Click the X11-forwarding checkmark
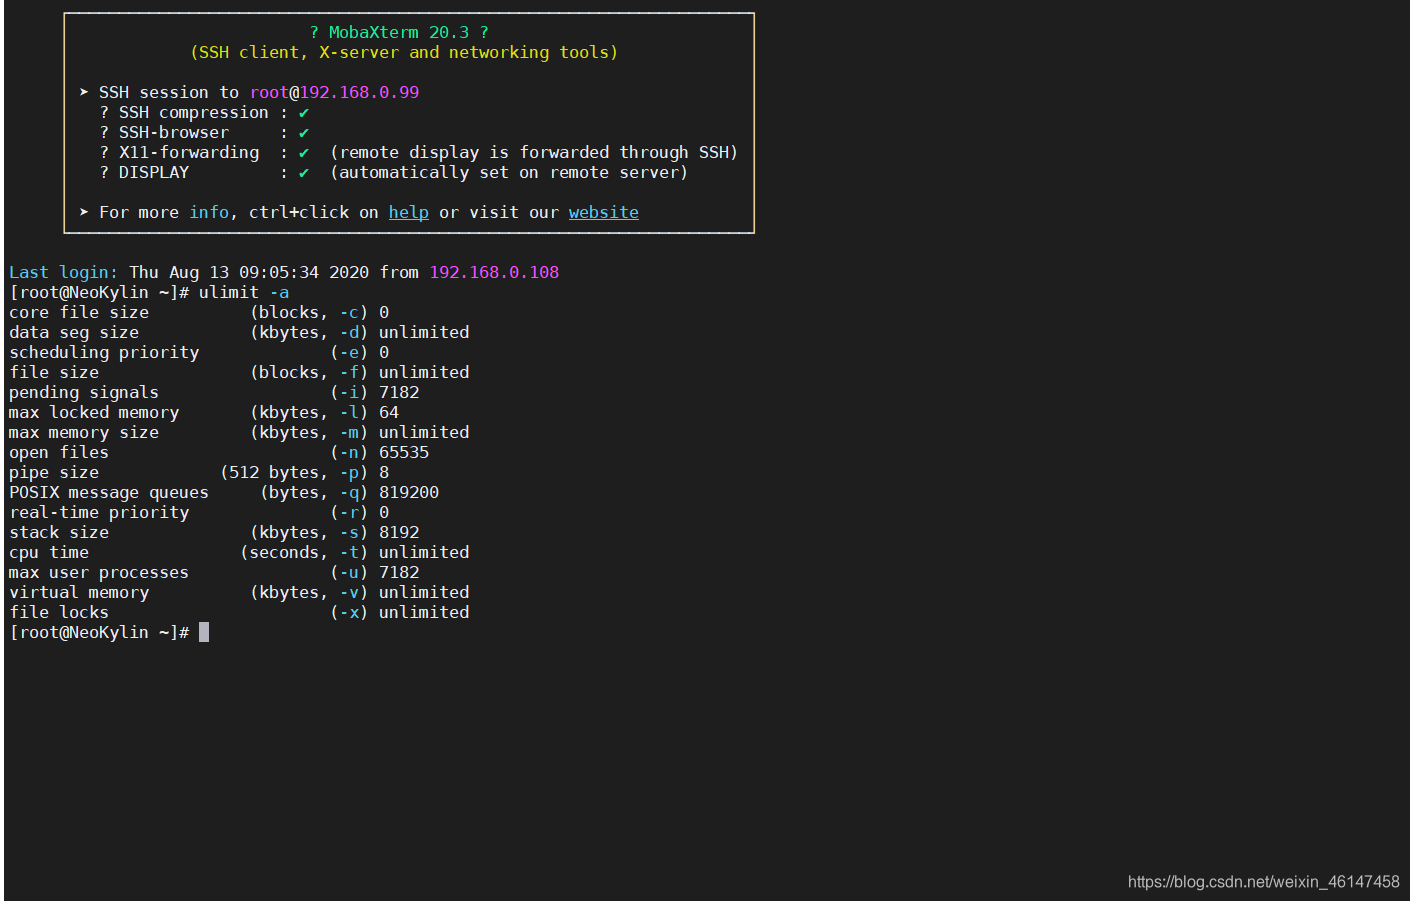 304,153
